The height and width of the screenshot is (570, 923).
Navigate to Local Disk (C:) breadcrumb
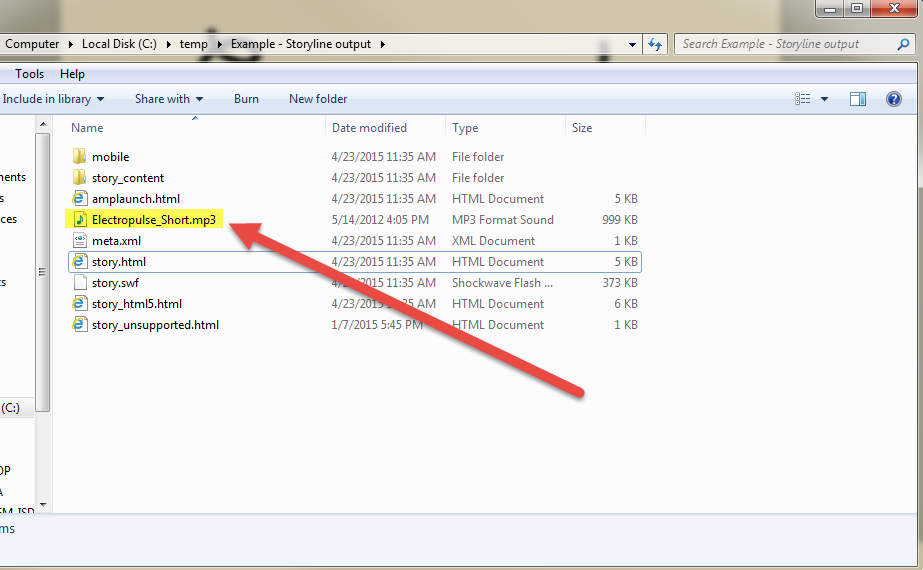click(x=119, y=44)
